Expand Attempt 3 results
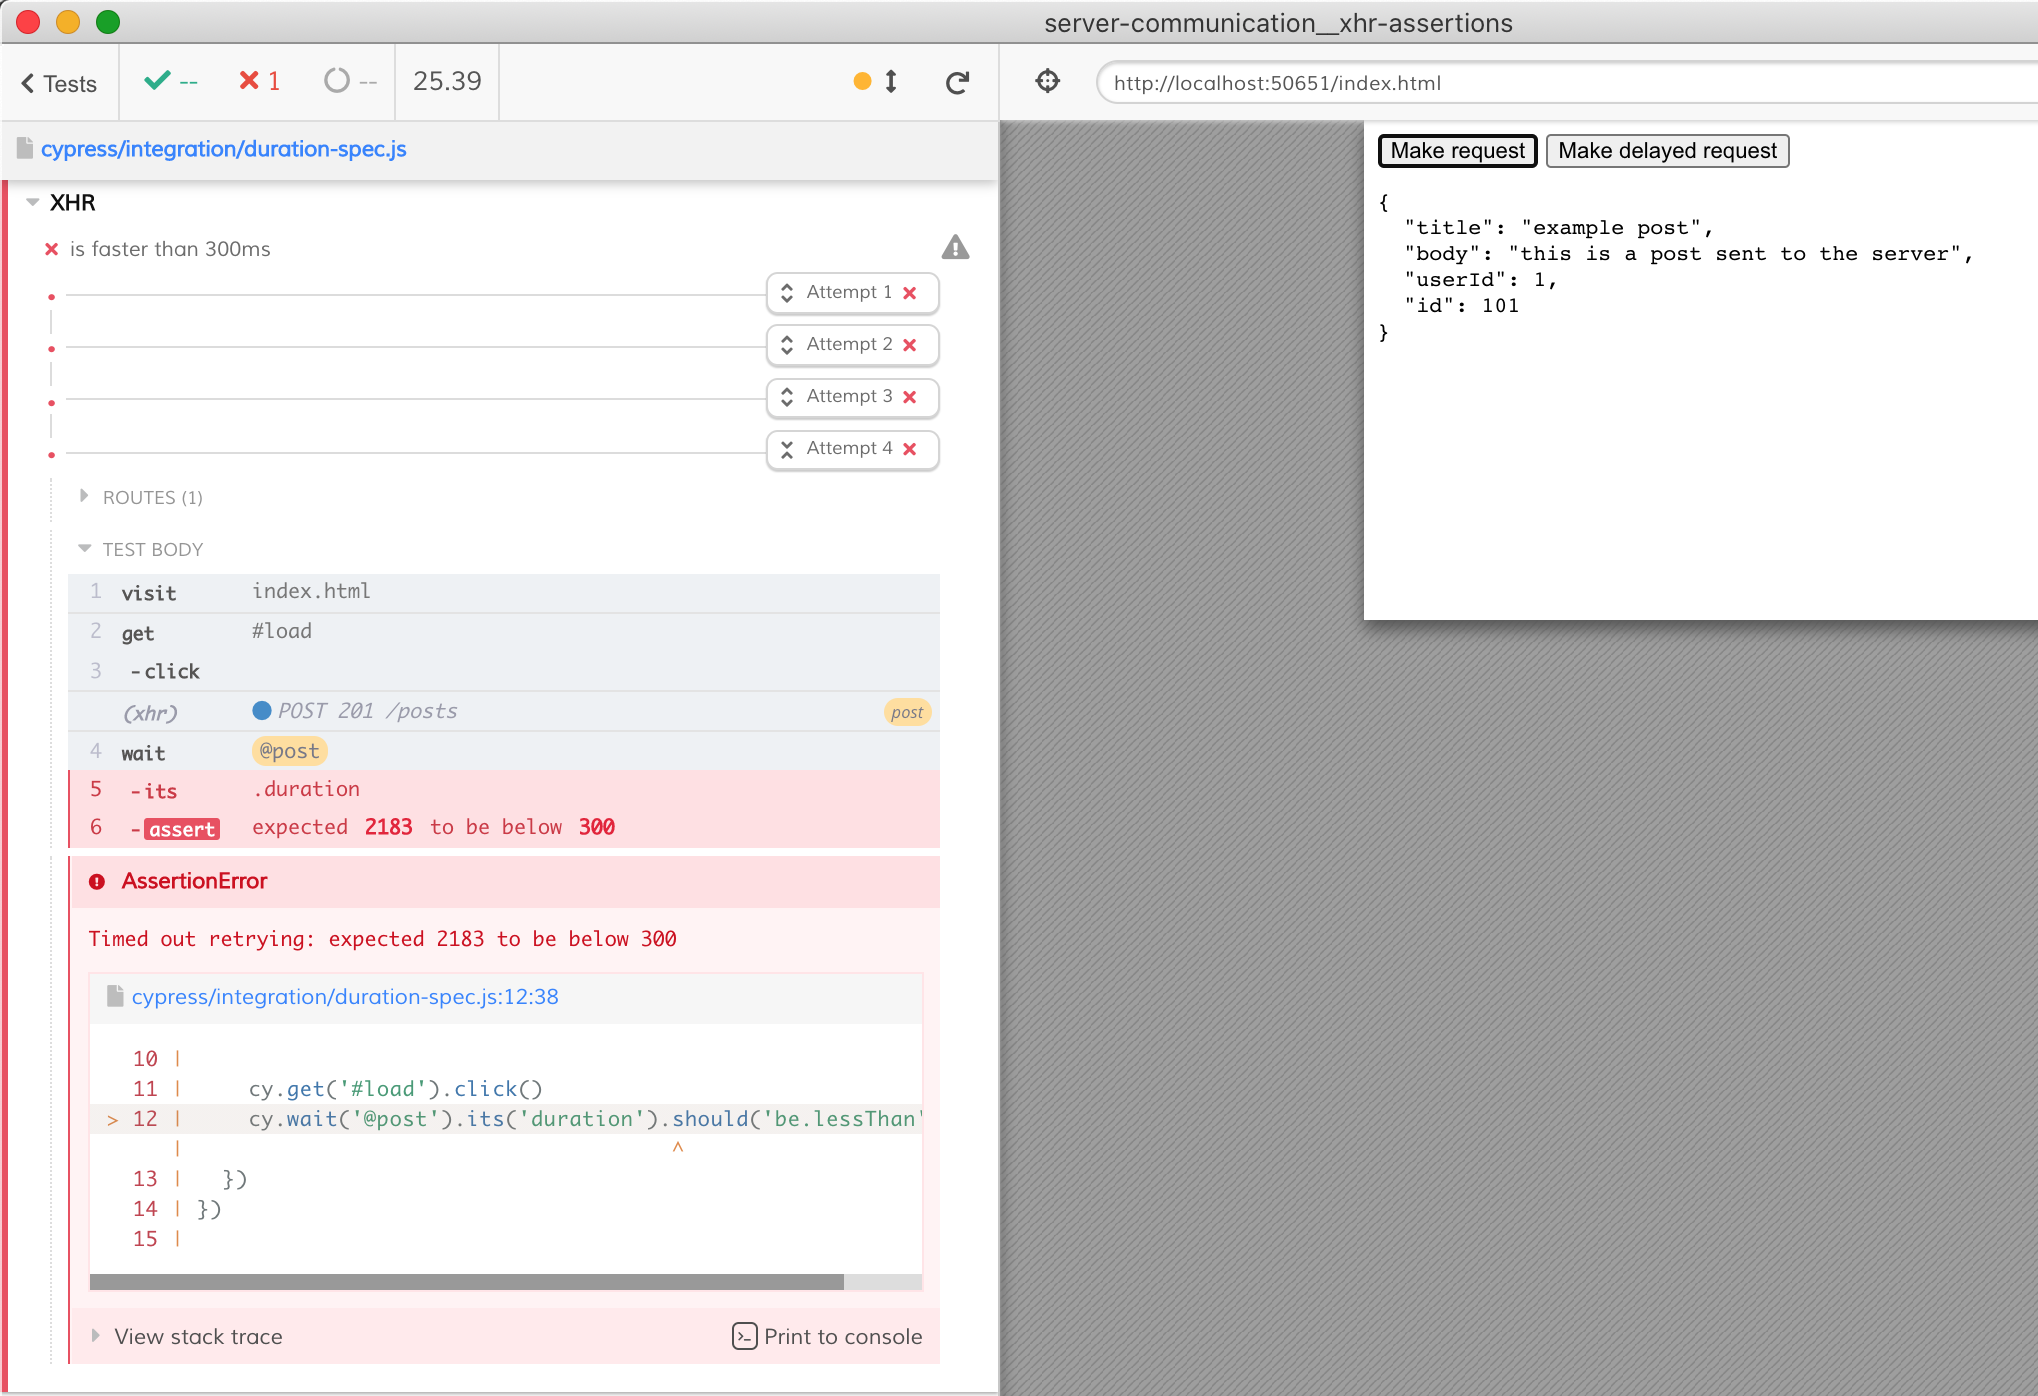This screenshot has height=1396, width=2038. (x=852, y=397)
